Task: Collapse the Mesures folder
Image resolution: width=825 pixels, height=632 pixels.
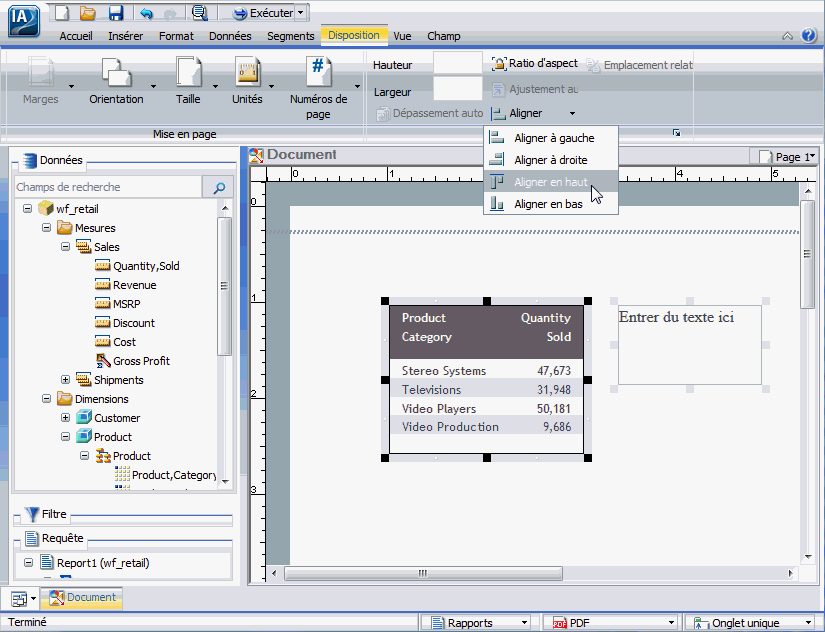Action: [46, 228]
